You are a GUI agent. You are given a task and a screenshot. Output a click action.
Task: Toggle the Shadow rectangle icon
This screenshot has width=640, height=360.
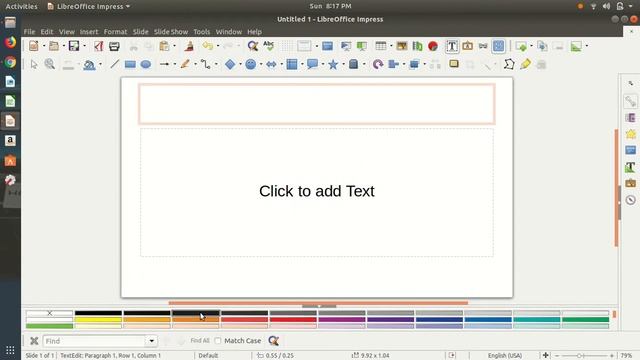tap(454, 64)
